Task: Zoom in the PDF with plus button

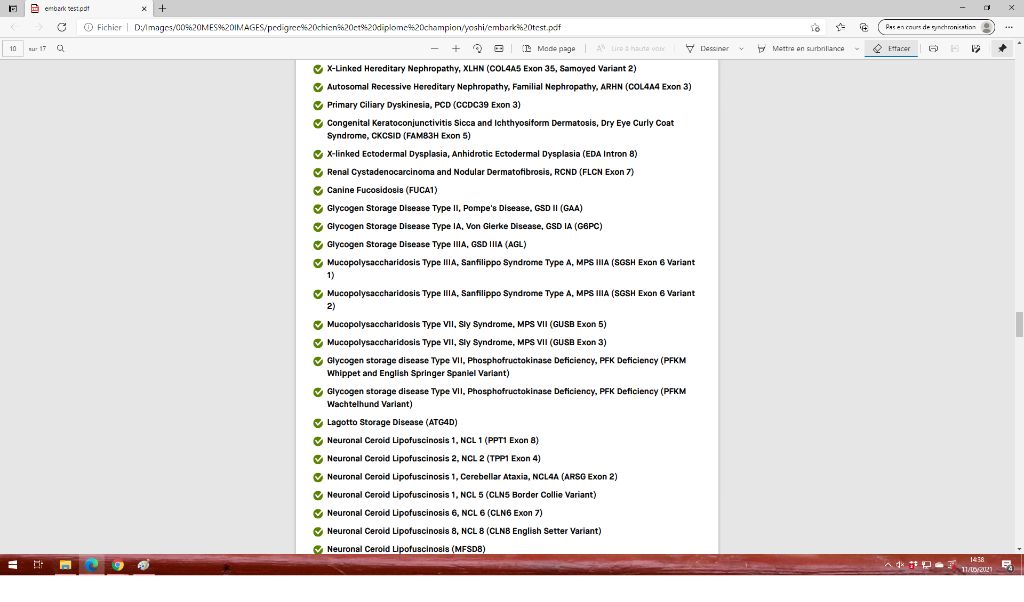Action: [456, 48]
